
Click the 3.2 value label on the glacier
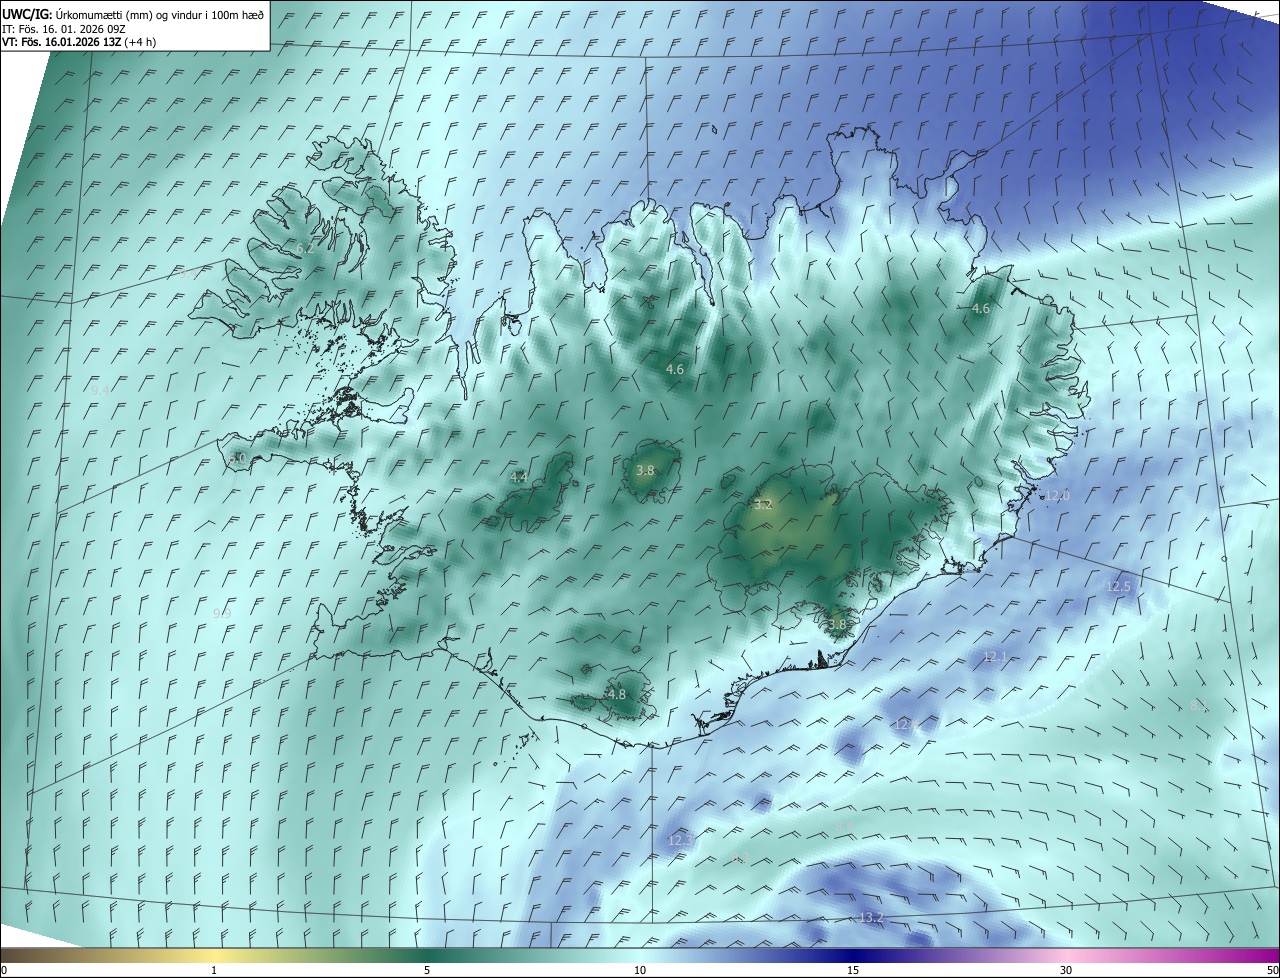click(x=763, y=505)
